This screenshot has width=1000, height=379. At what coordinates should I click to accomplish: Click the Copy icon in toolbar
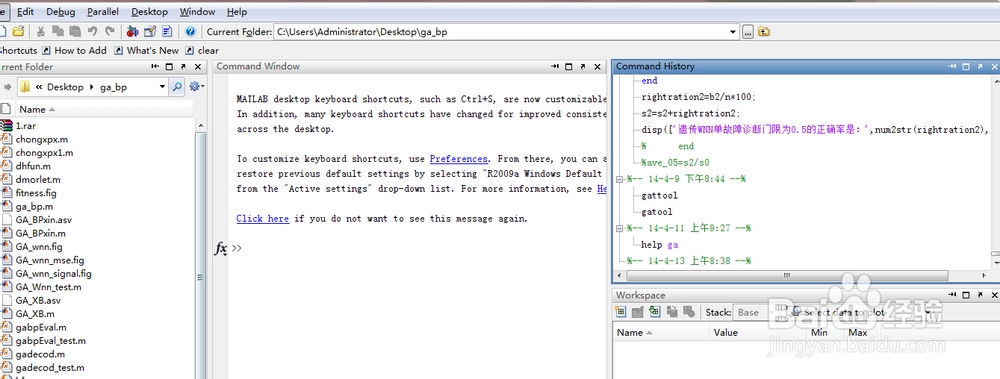pyautogui.click(x=58, y=31)
